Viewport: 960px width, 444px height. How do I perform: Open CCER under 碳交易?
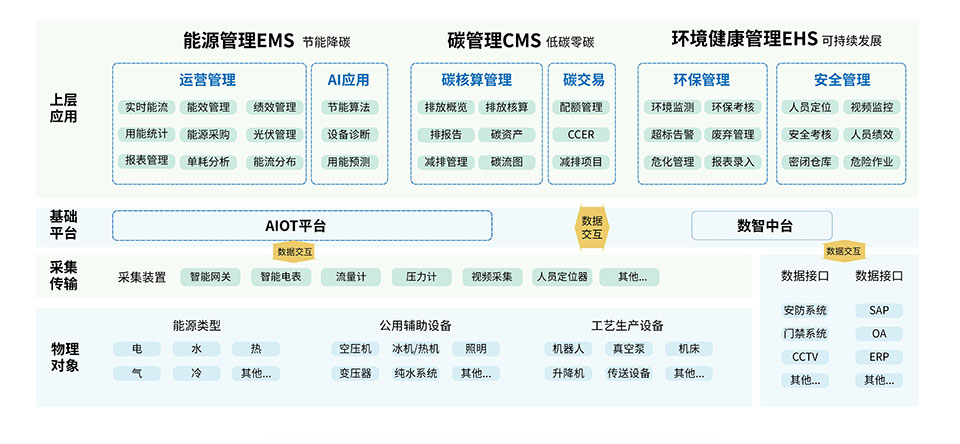tap(581, 134)
